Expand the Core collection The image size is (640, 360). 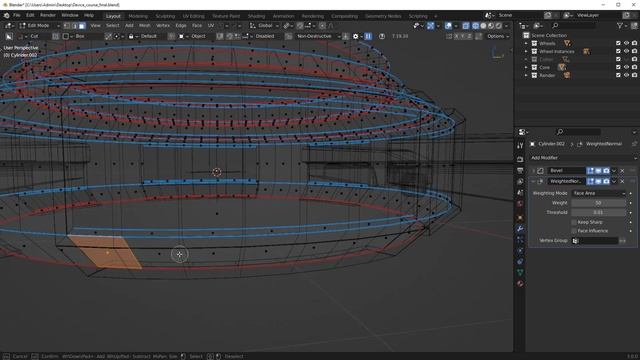526,67
